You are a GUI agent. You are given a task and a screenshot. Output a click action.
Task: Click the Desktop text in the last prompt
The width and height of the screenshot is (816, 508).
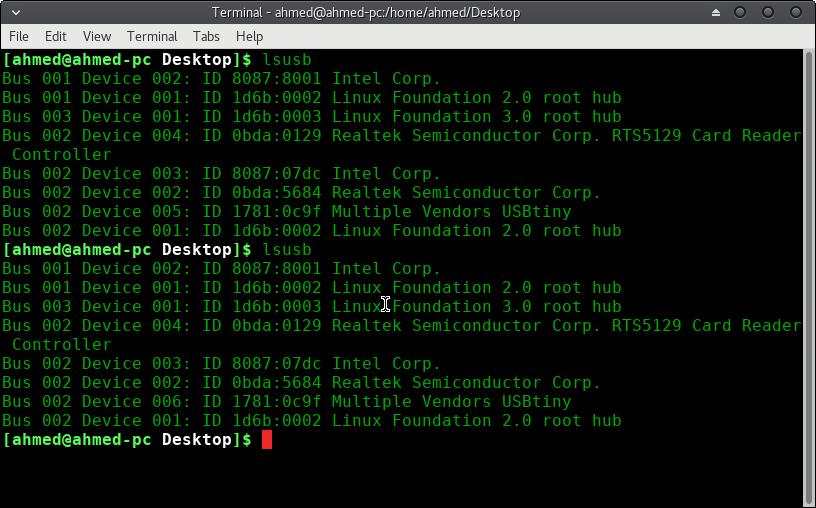click(x=197, y=440)
